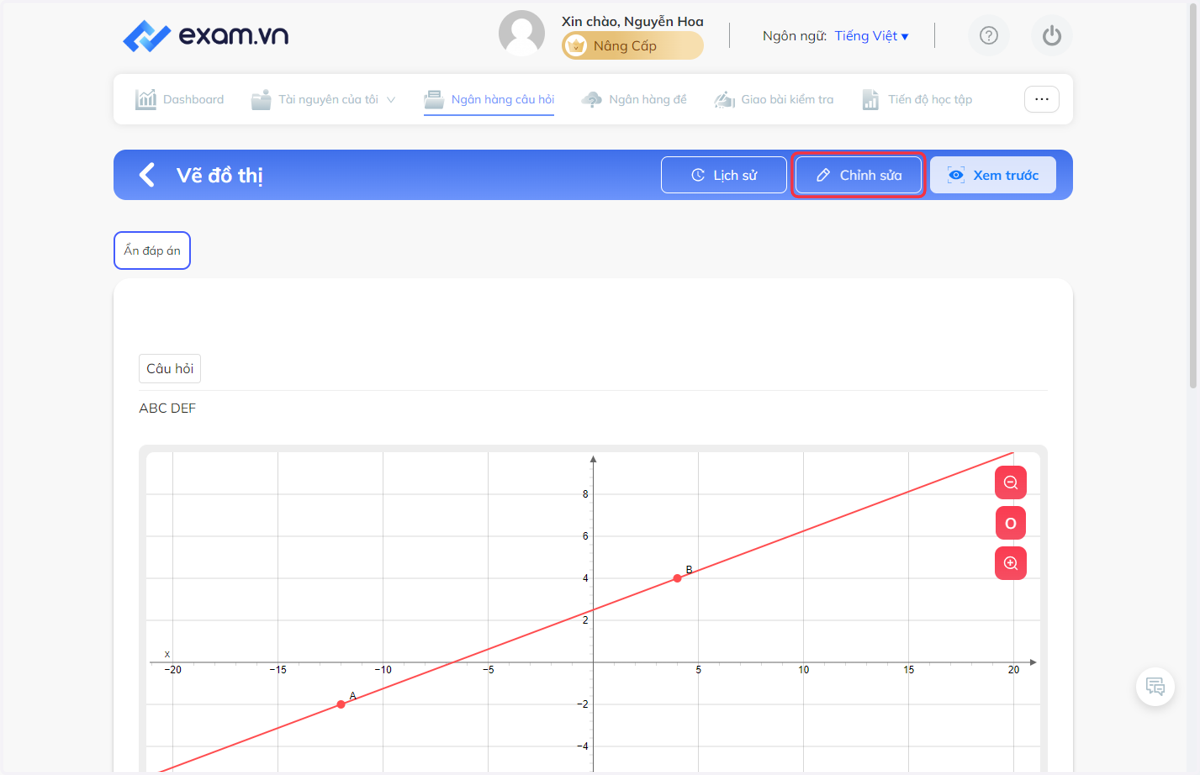Reset graph view with O button
The width and height of the screenshot is (1200, 775).
[x=1010, y=523]
